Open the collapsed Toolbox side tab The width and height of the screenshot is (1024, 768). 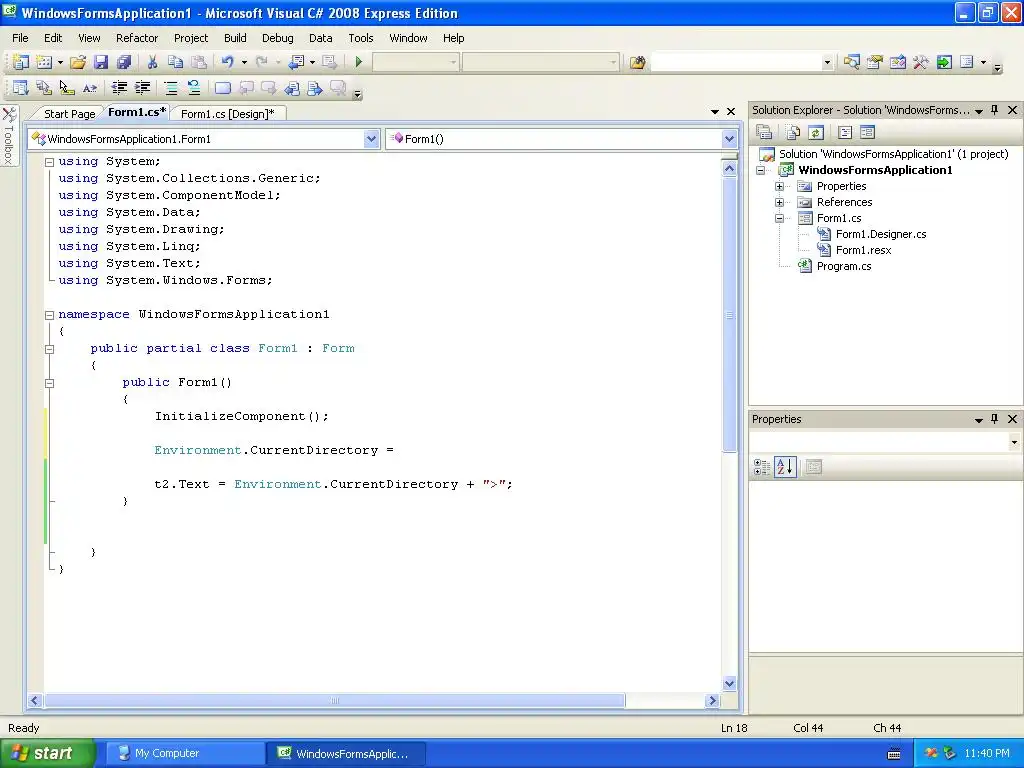9,136
